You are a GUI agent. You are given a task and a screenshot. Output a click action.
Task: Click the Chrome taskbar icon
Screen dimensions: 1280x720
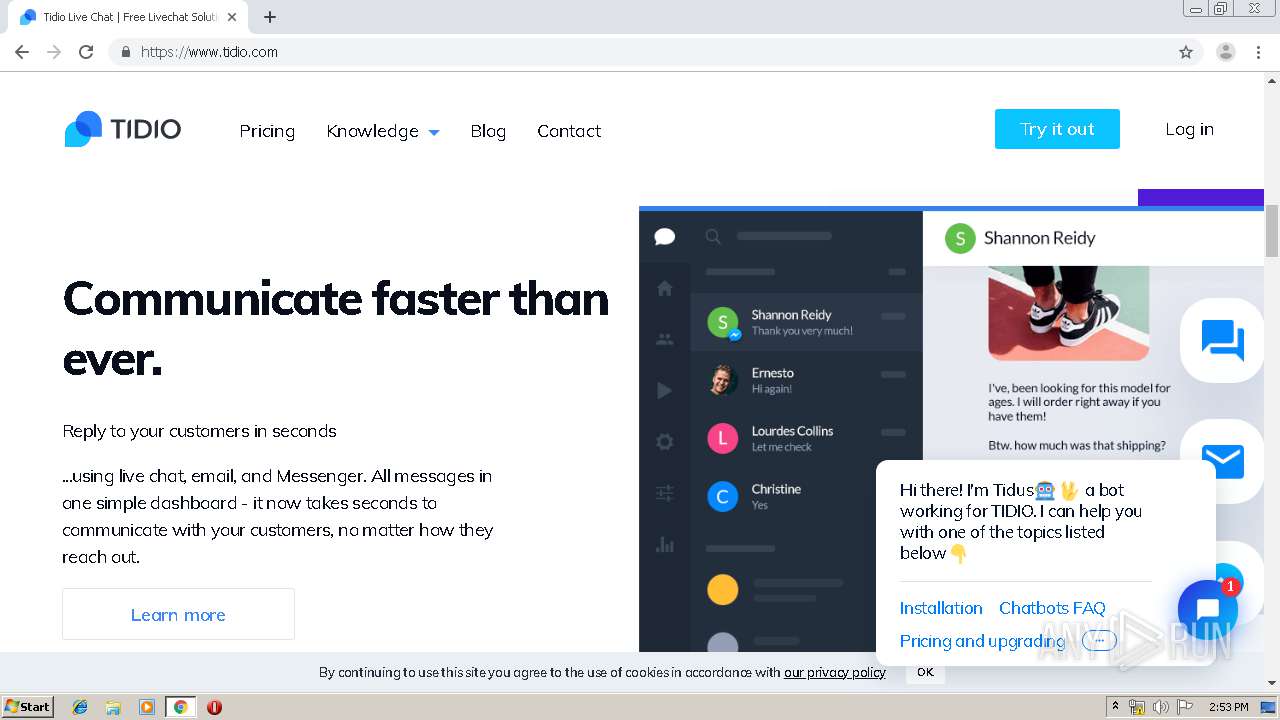pyautogui.click(x=180, y=707)
